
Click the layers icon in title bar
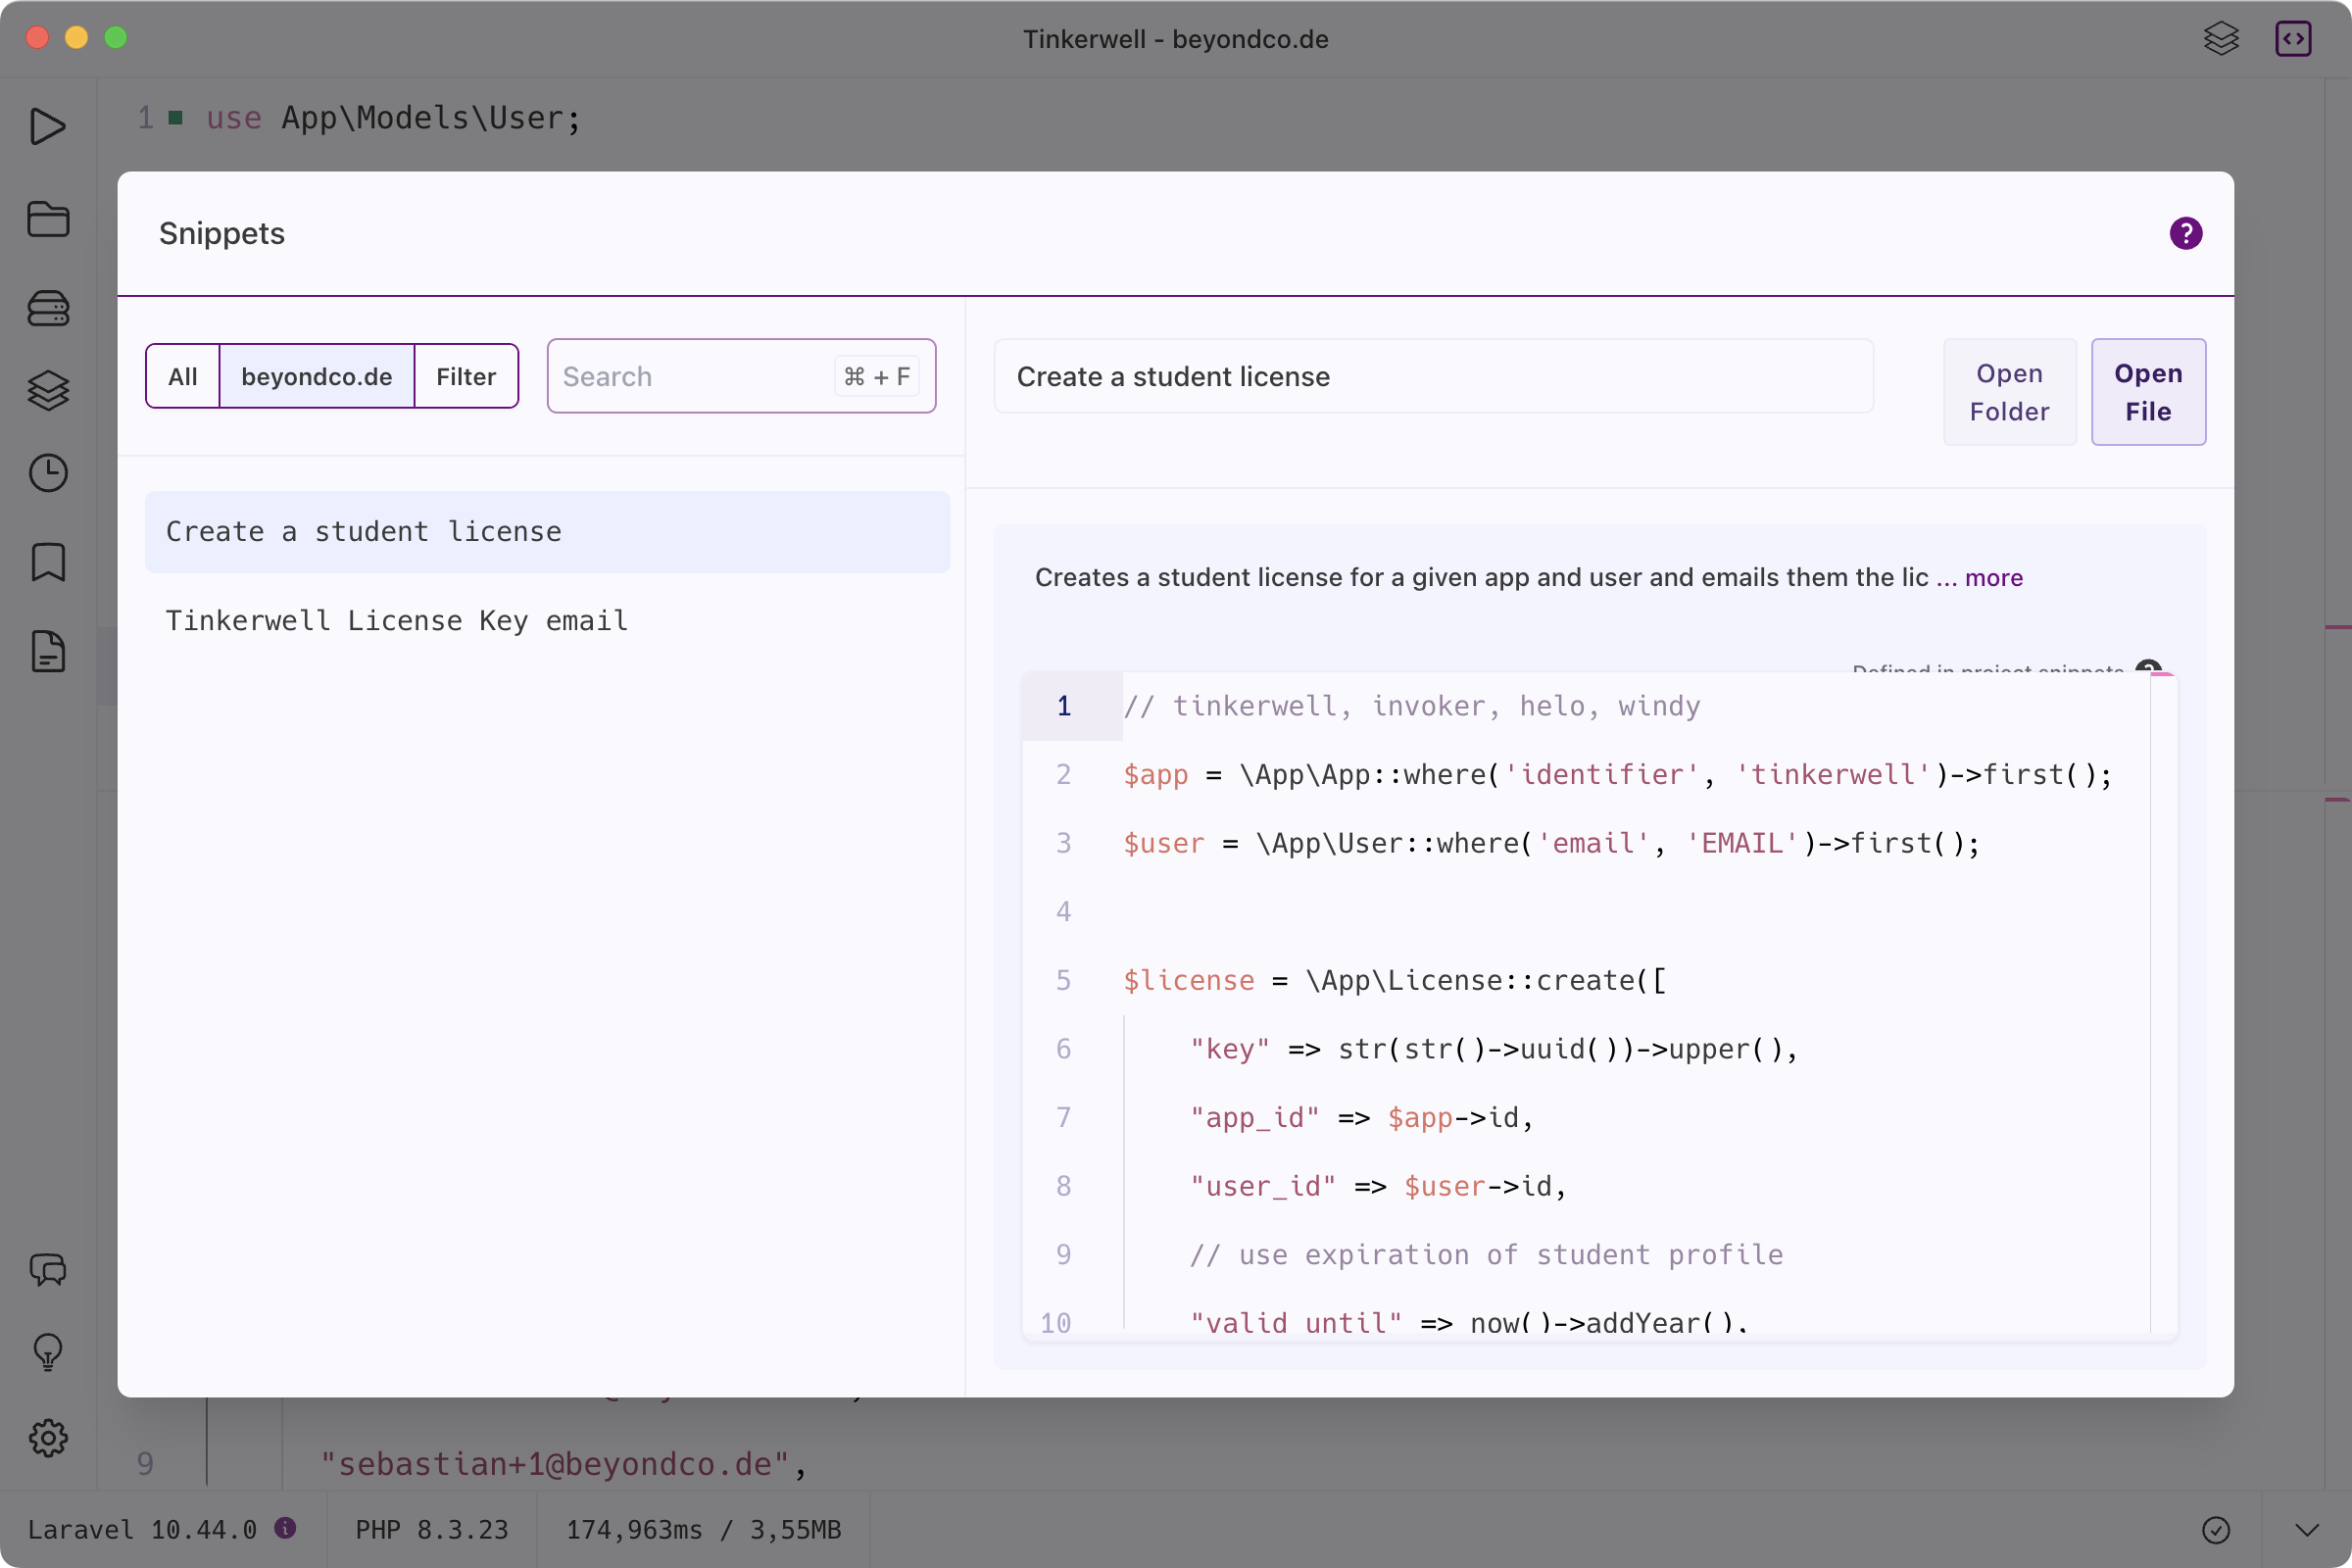point(2221,39)
